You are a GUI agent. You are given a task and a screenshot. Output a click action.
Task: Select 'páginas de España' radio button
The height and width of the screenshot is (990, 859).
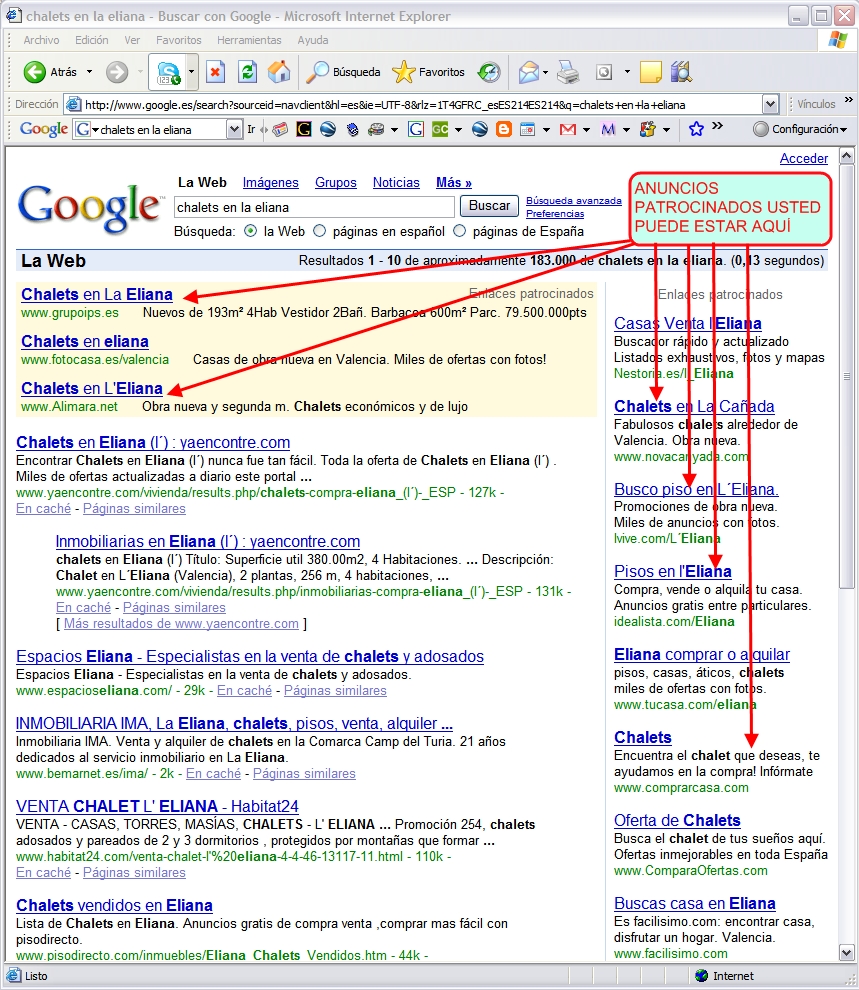(459, 231)
